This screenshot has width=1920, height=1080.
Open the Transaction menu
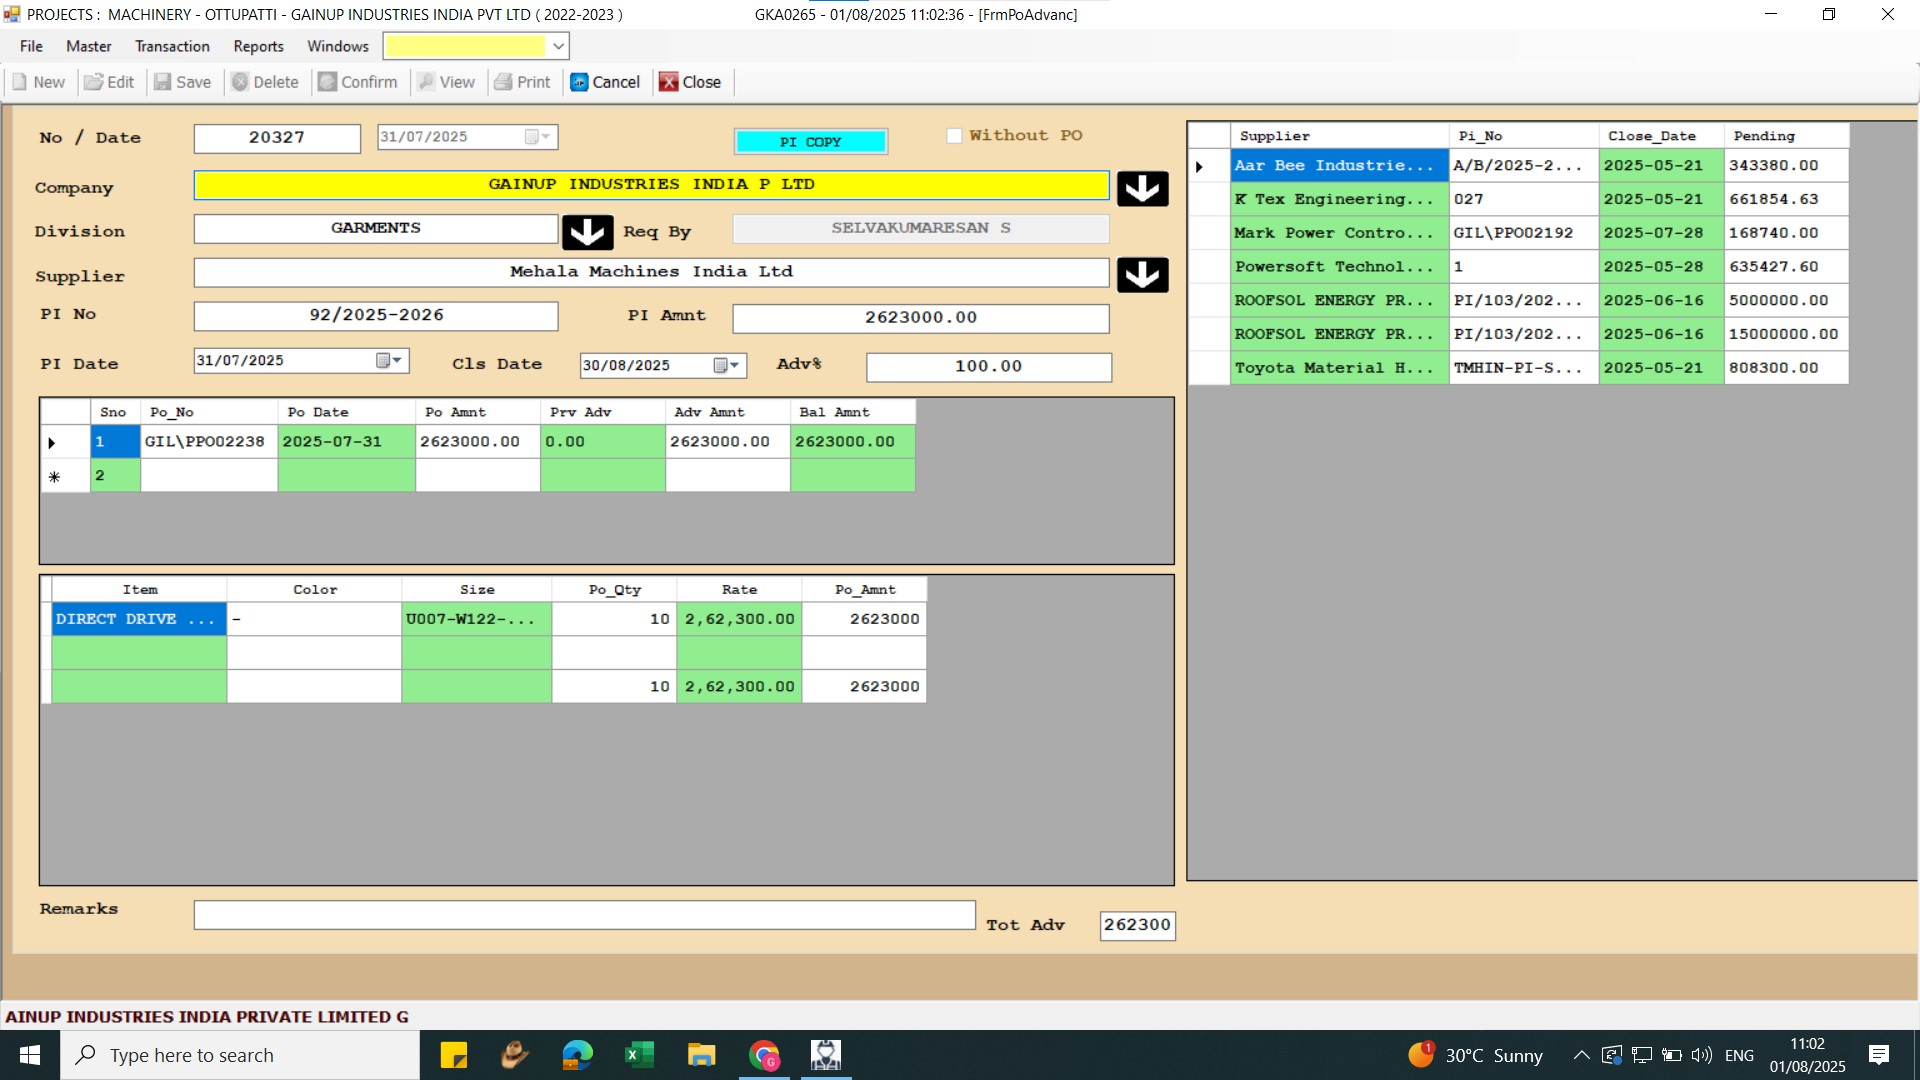tap(172, 46)
